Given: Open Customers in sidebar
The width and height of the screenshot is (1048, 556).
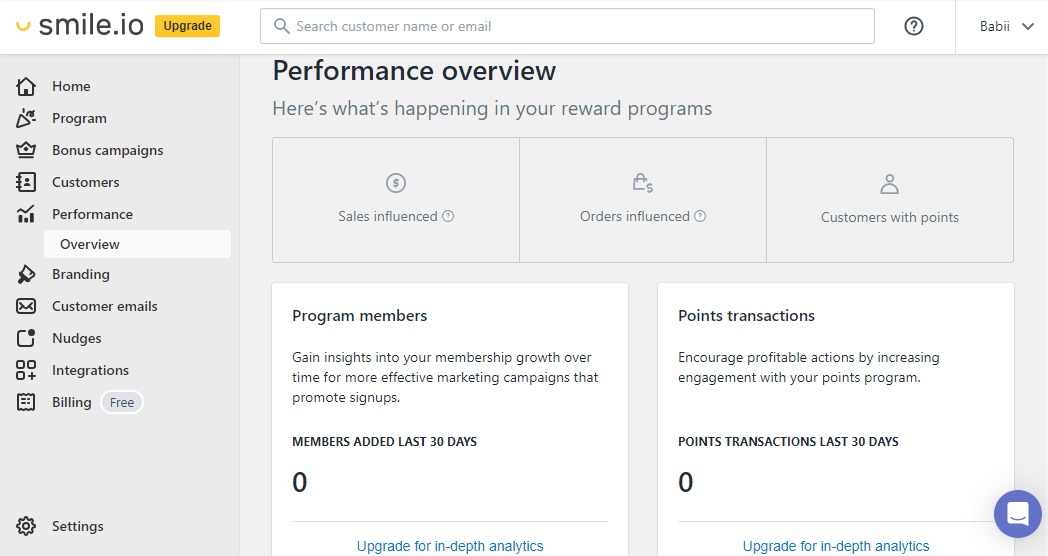Looking at the screenshot, I should (x=86, y=182).
